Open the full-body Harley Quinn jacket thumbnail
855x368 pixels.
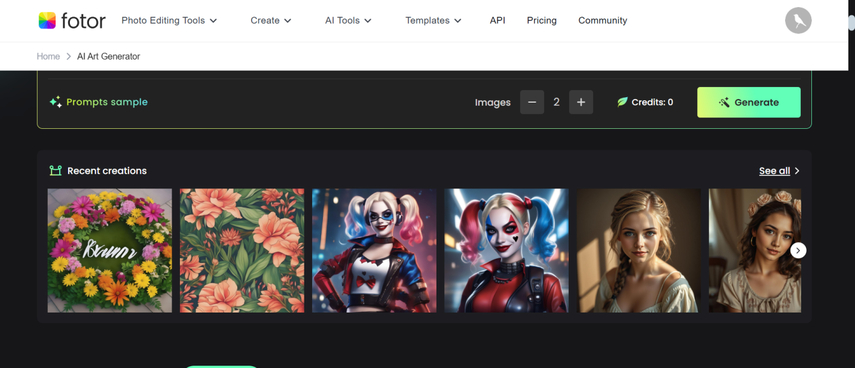pos(374,251)
